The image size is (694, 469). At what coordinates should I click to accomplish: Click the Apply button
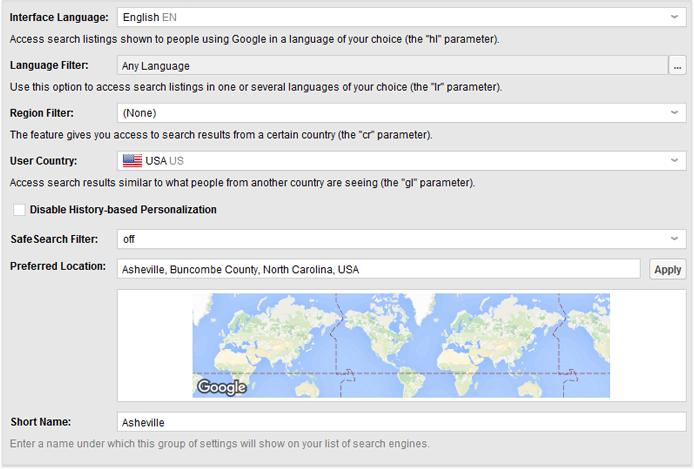667,269
